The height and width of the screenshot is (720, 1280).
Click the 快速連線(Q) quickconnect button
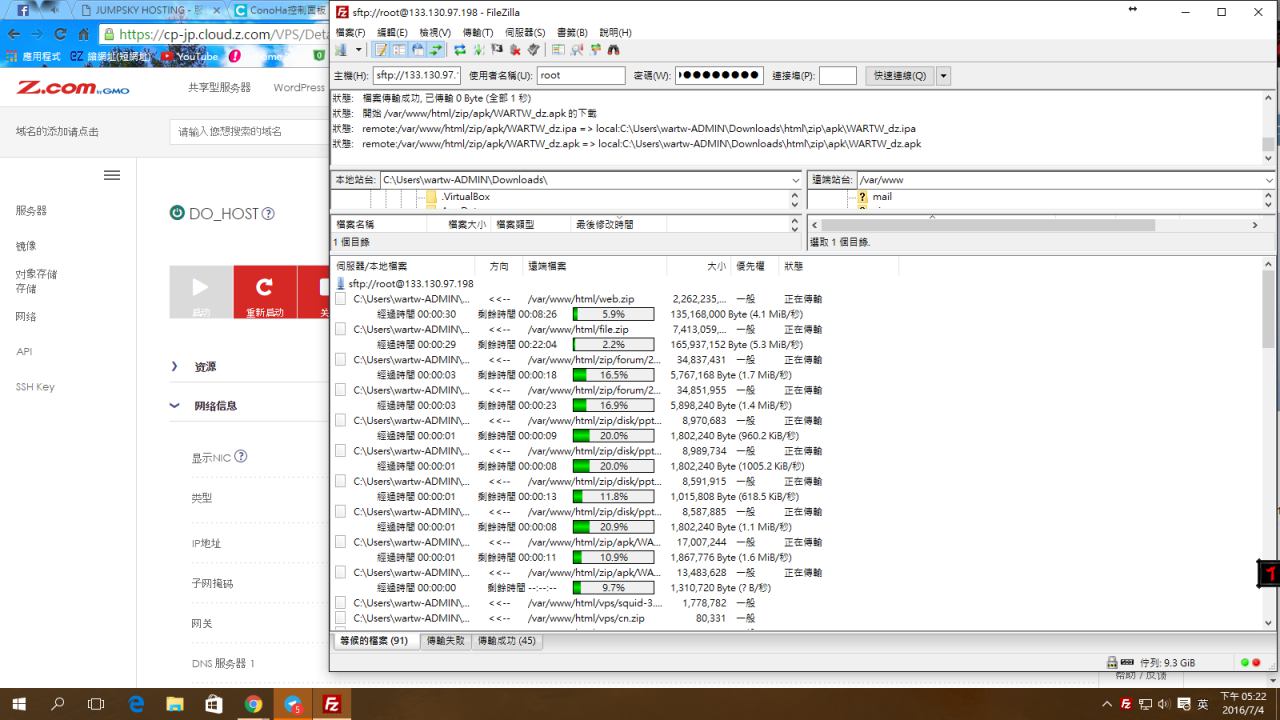click(899, 76)
